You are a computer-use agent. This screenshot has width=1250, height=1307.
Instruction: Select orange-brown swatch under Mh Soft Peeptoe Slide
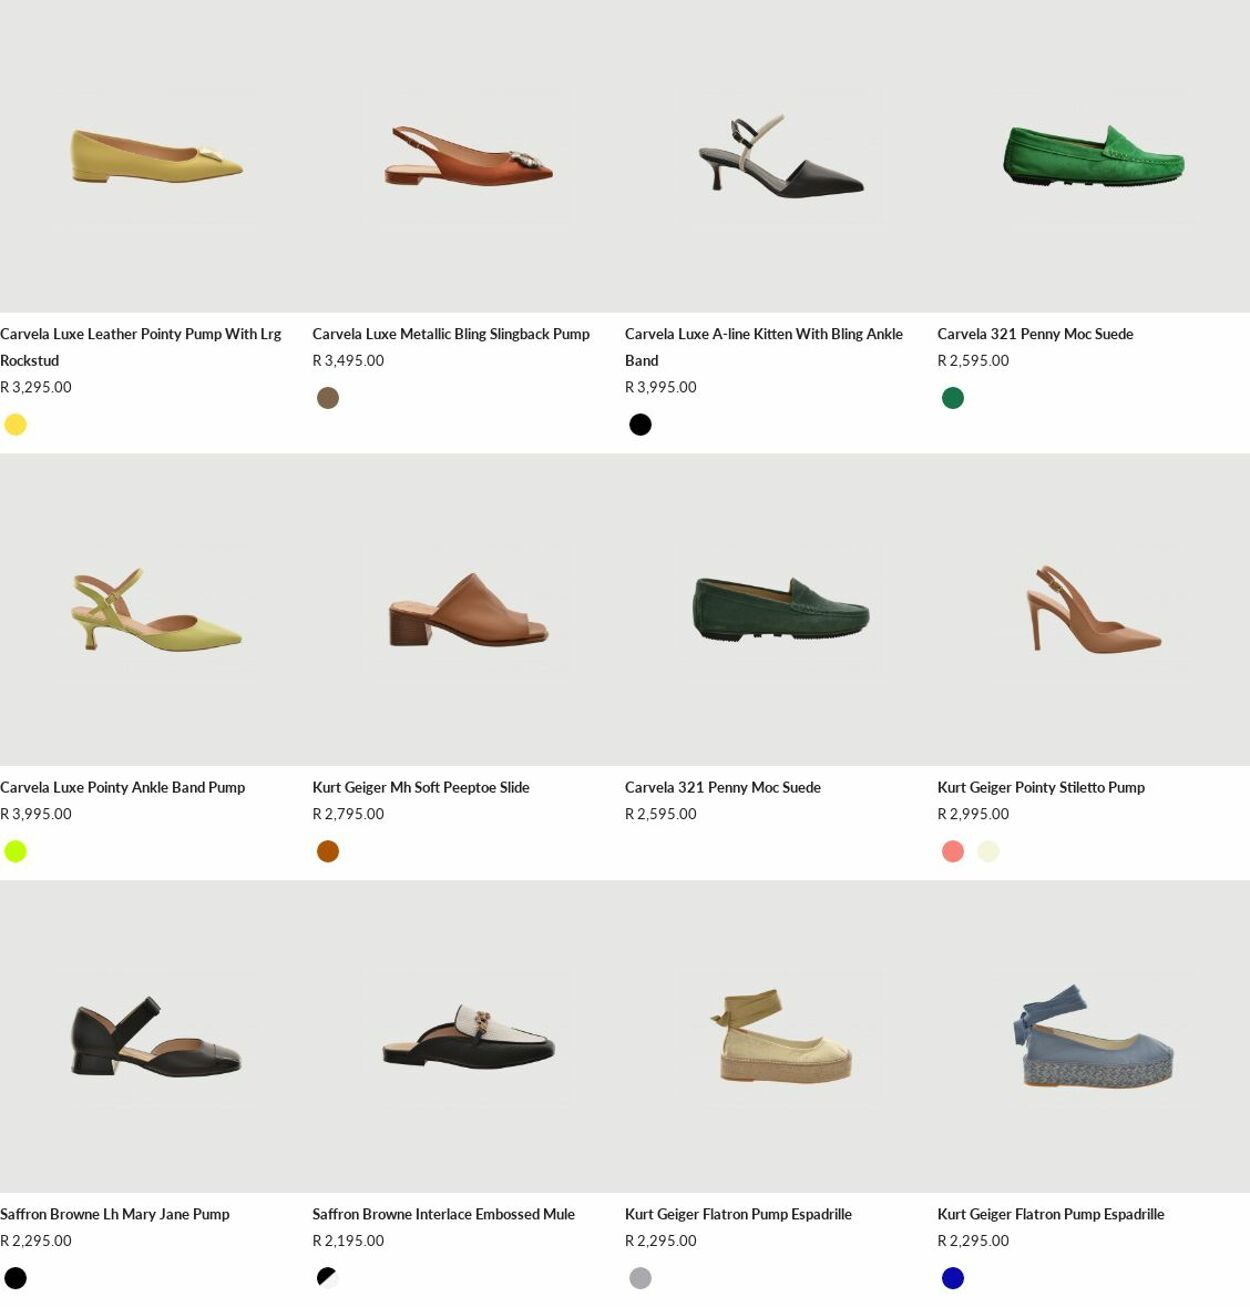point(328,852)
